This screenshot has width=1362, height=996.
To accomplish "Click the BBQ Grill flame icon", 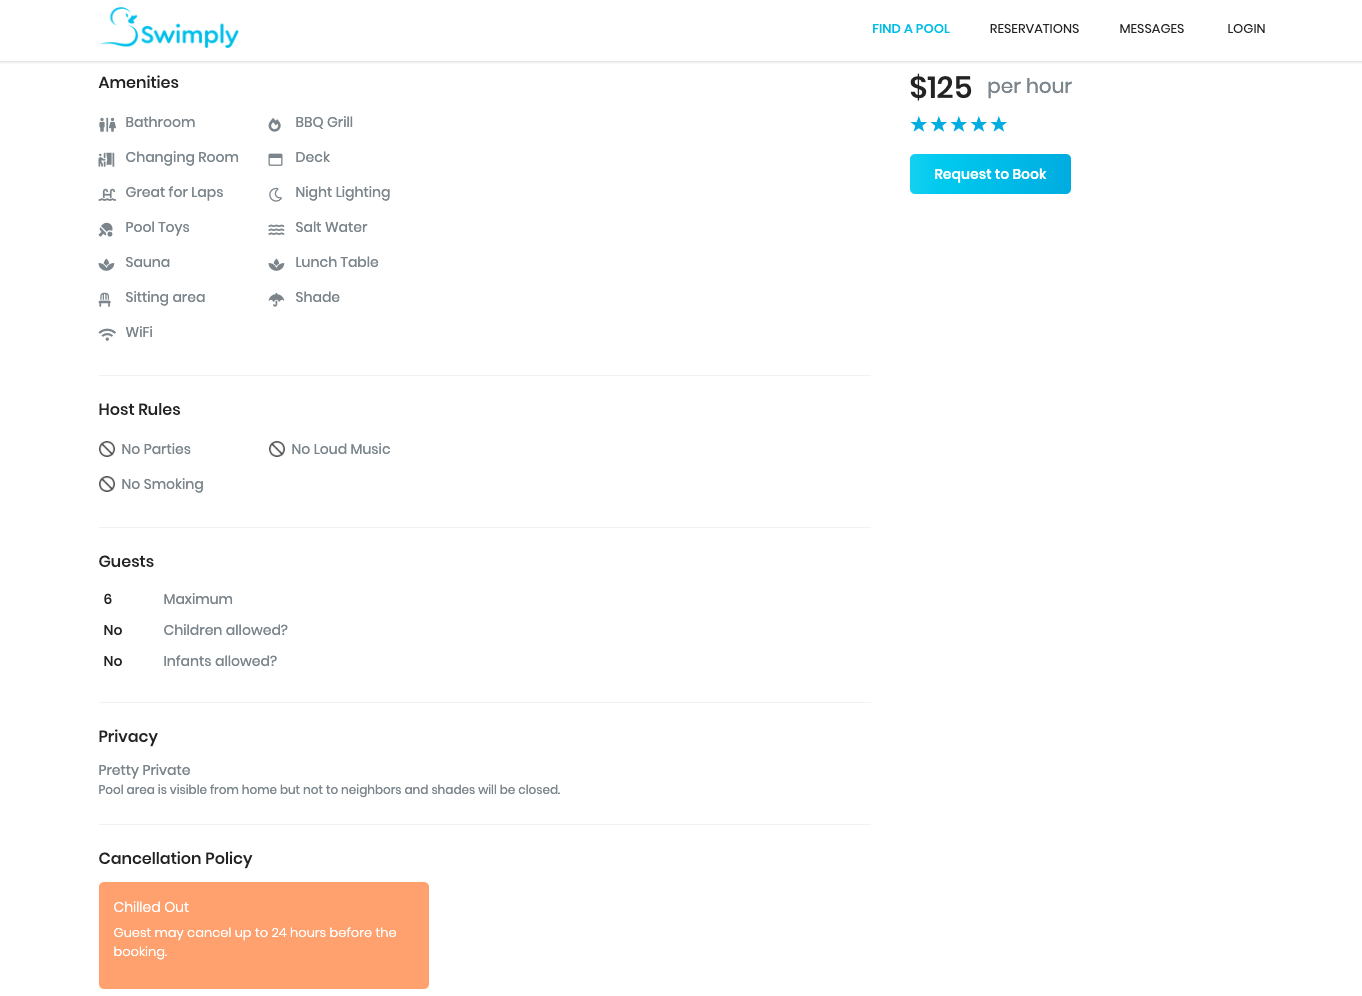I will 275,125.
